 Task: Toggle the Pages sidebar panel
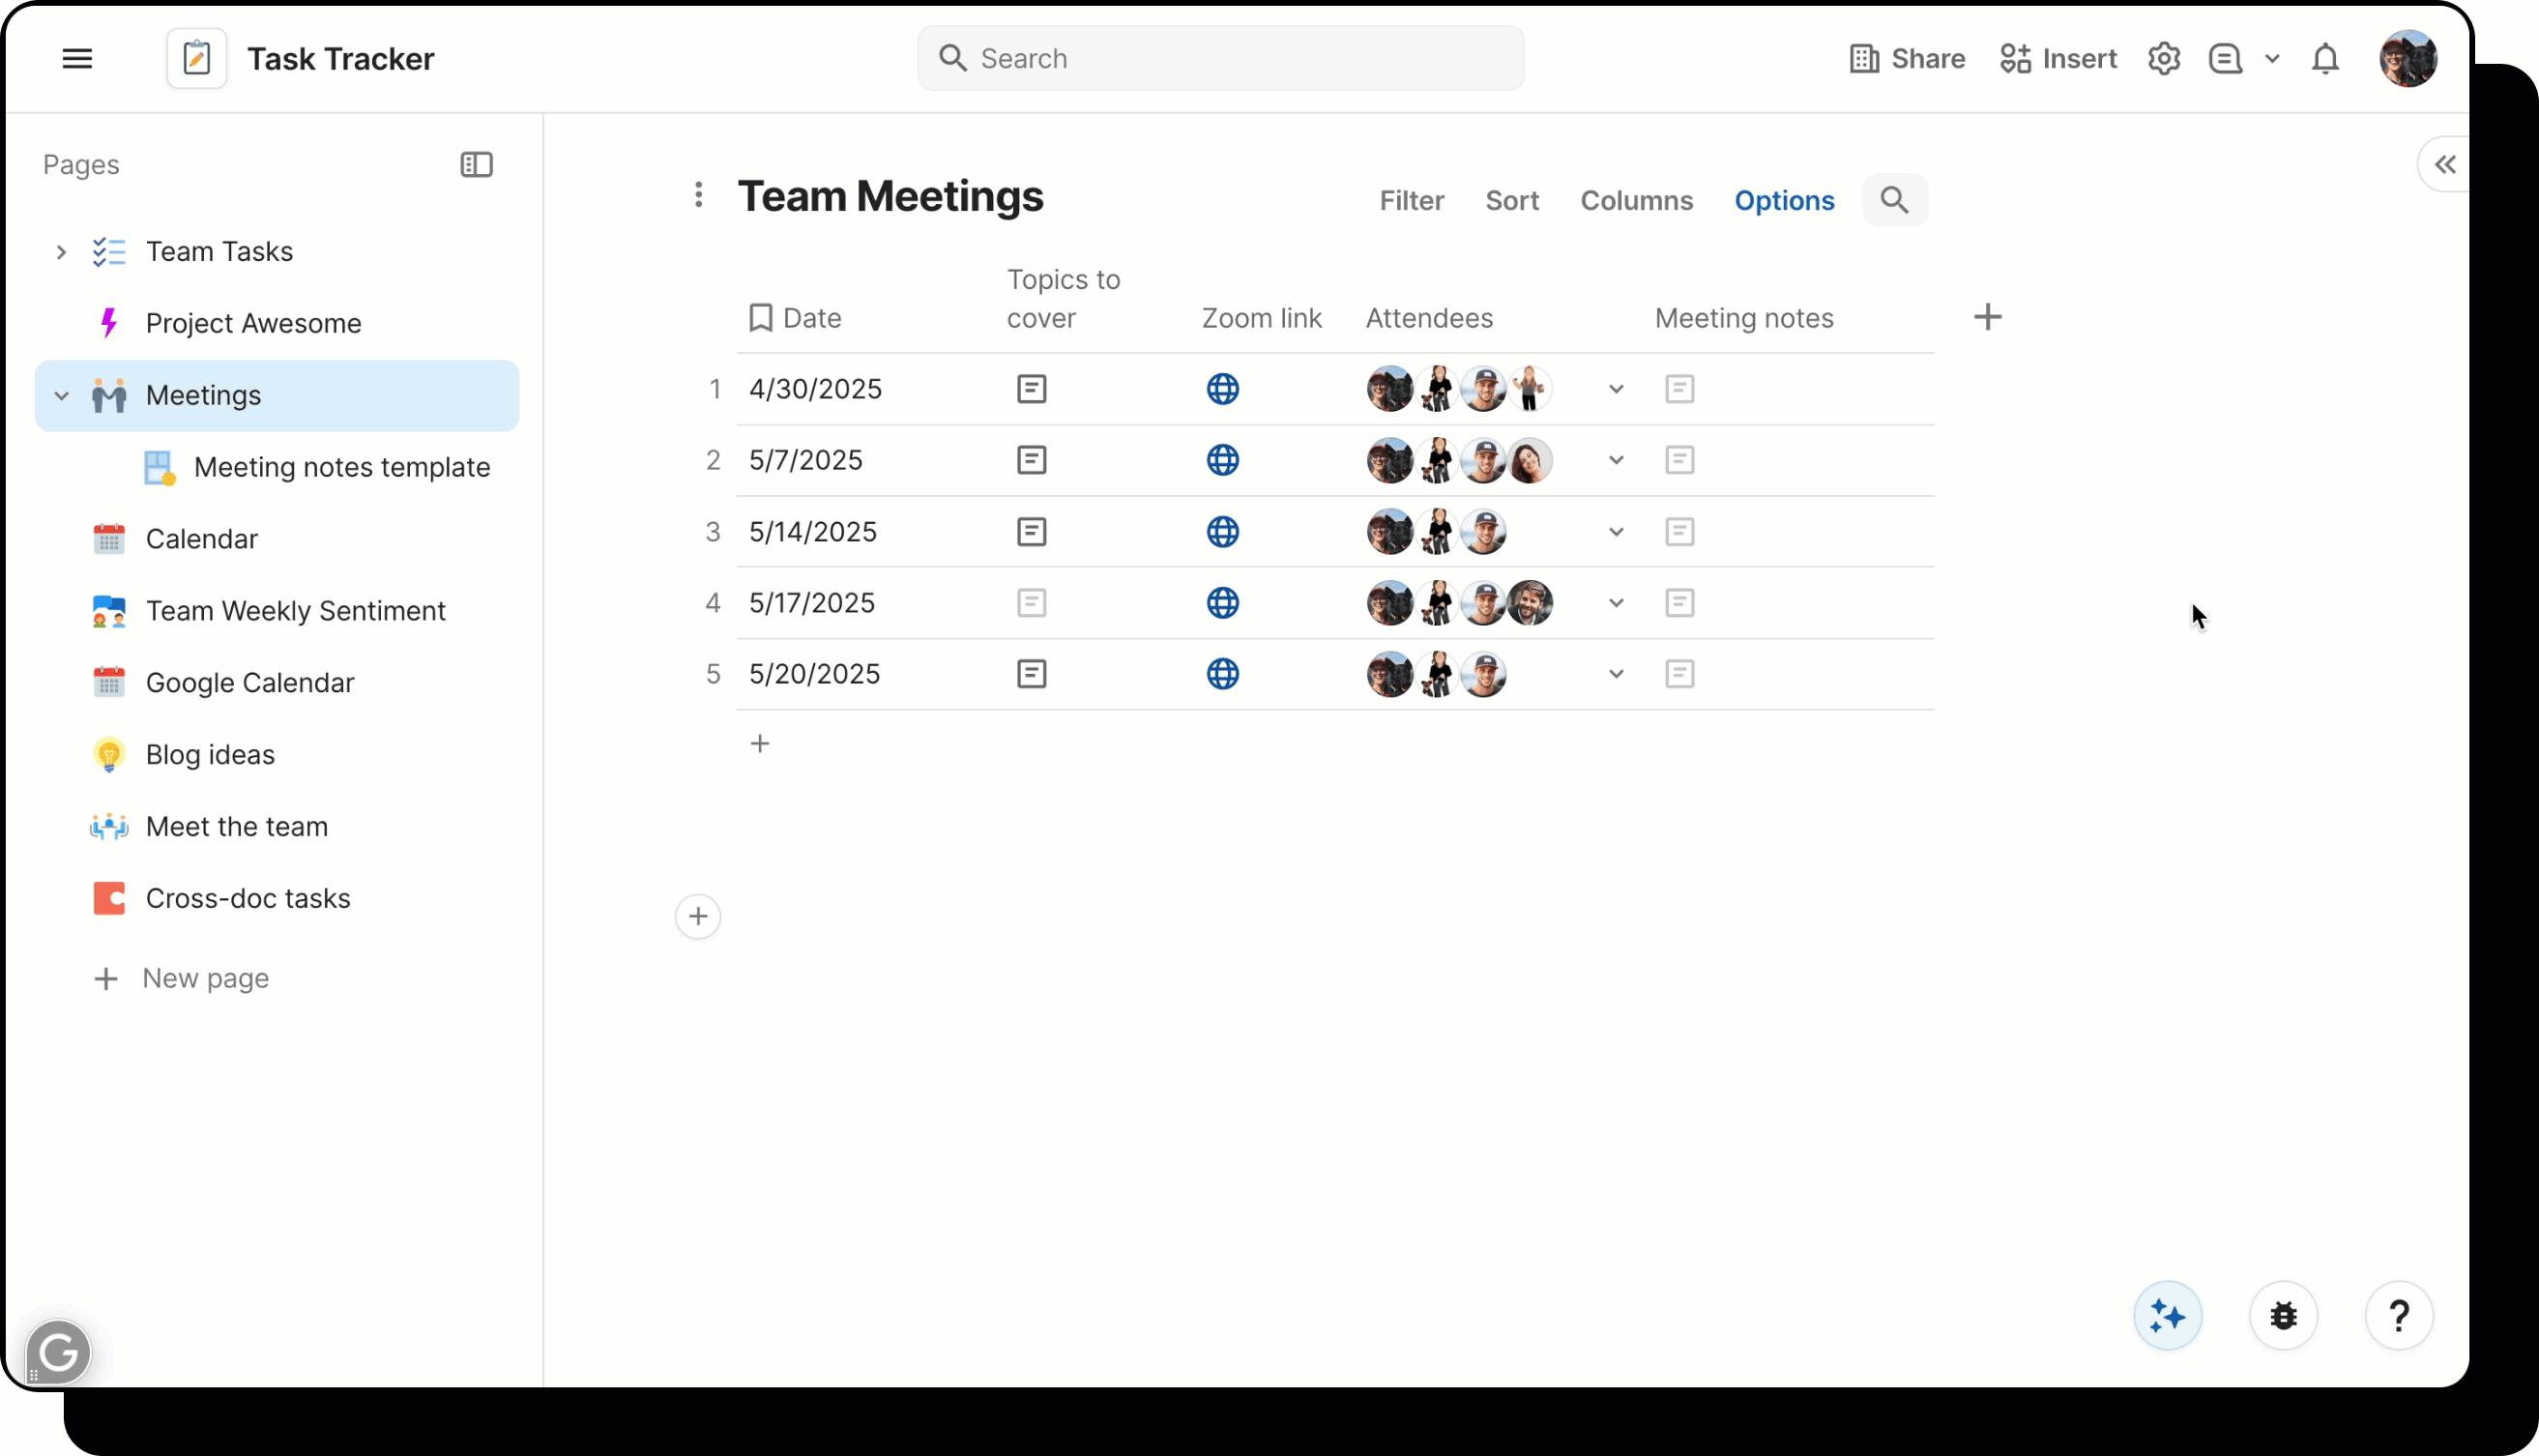[477, 164]
